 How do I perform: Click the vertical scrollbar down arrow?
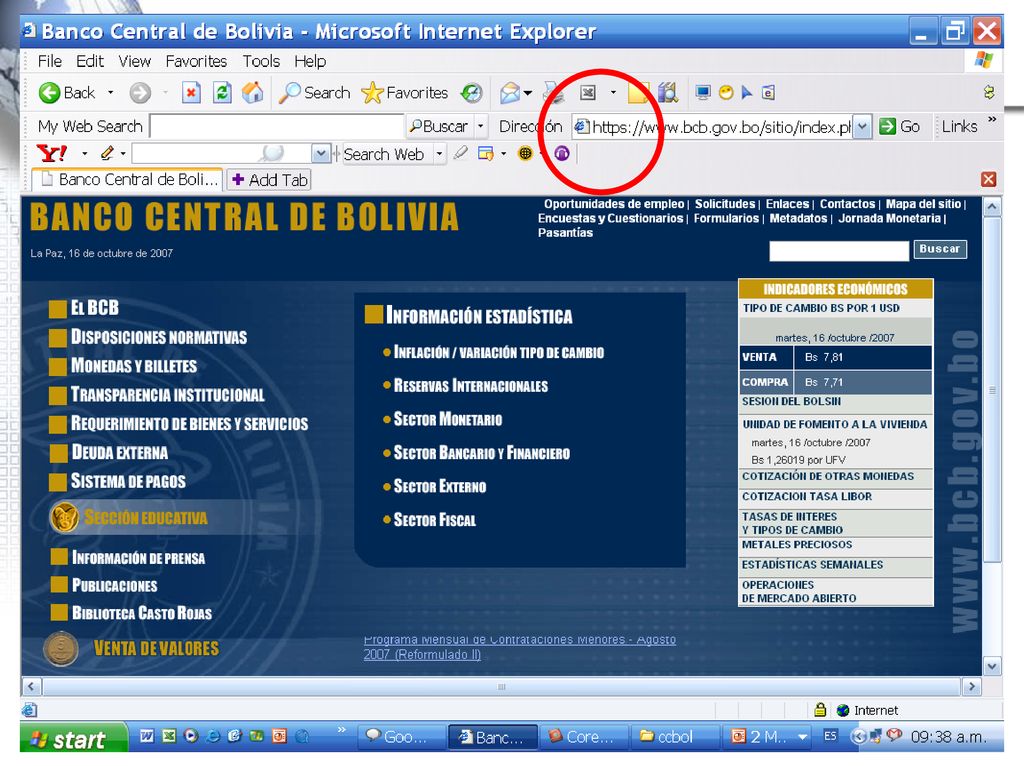[992, 667]
